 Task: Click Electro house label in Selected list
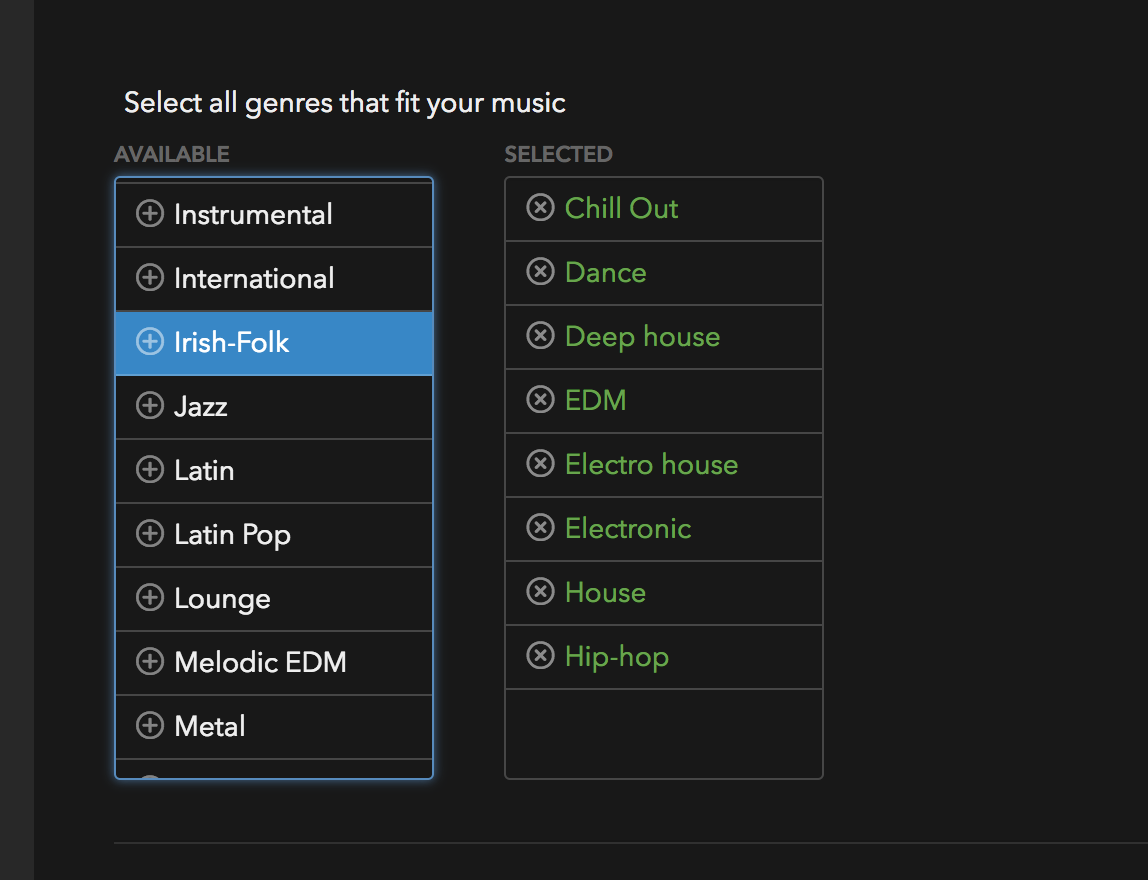click(652, 464)
